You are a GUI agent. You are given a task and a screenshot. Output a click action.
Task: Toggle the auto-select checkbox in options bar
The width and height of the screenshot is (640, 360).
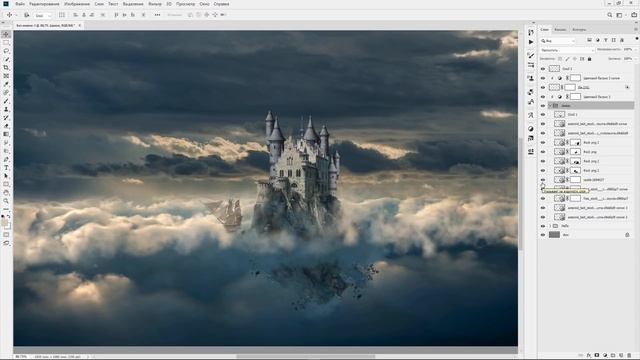[27, 15]
